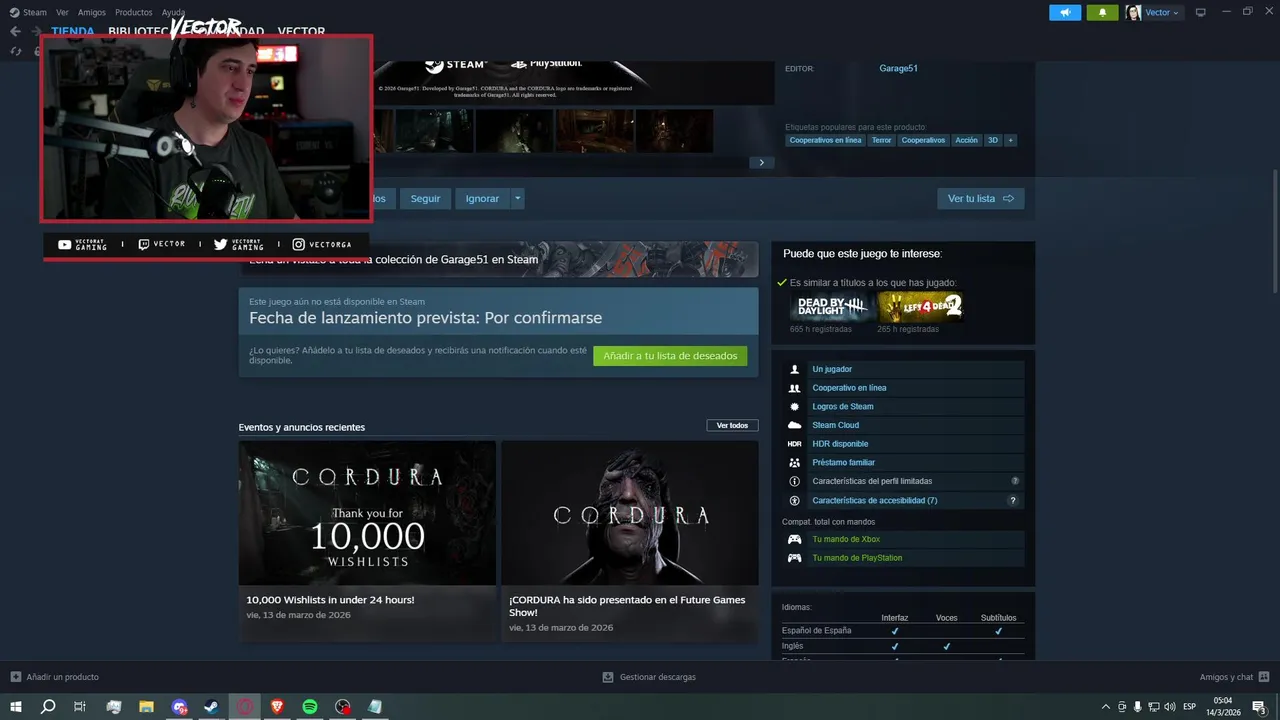This screenshot has width=1280, height=720.
Task: Select the first game screenshot thumbnail
Action: coord(433,131)
